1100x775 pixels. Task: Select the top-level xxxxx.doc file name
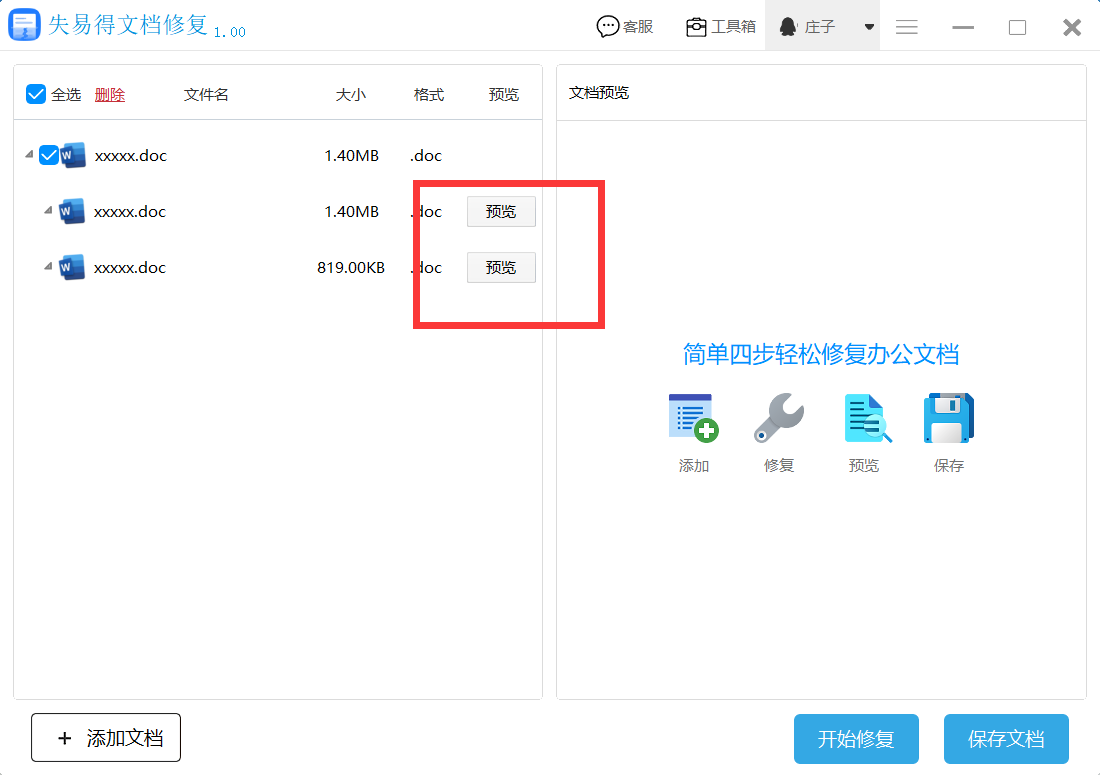(130, 156)
